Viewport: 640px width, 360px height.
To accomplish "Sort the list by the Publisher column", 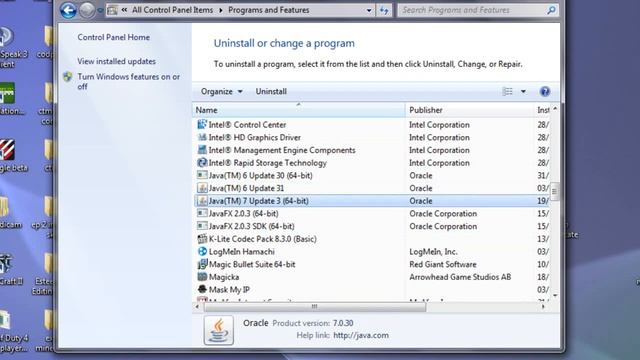I will tap(469, 110).
